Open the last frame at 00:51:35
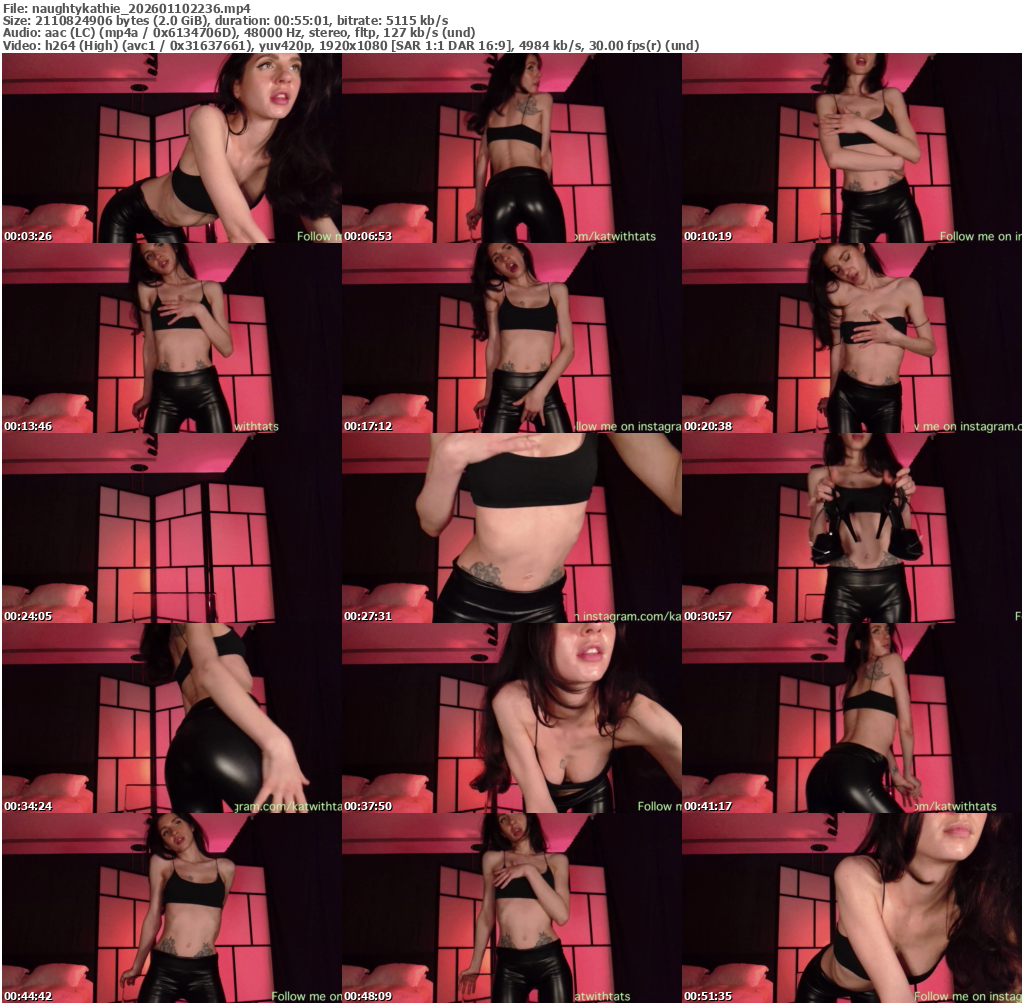Screen dimensions: 1024x1003 click(851, 908)
